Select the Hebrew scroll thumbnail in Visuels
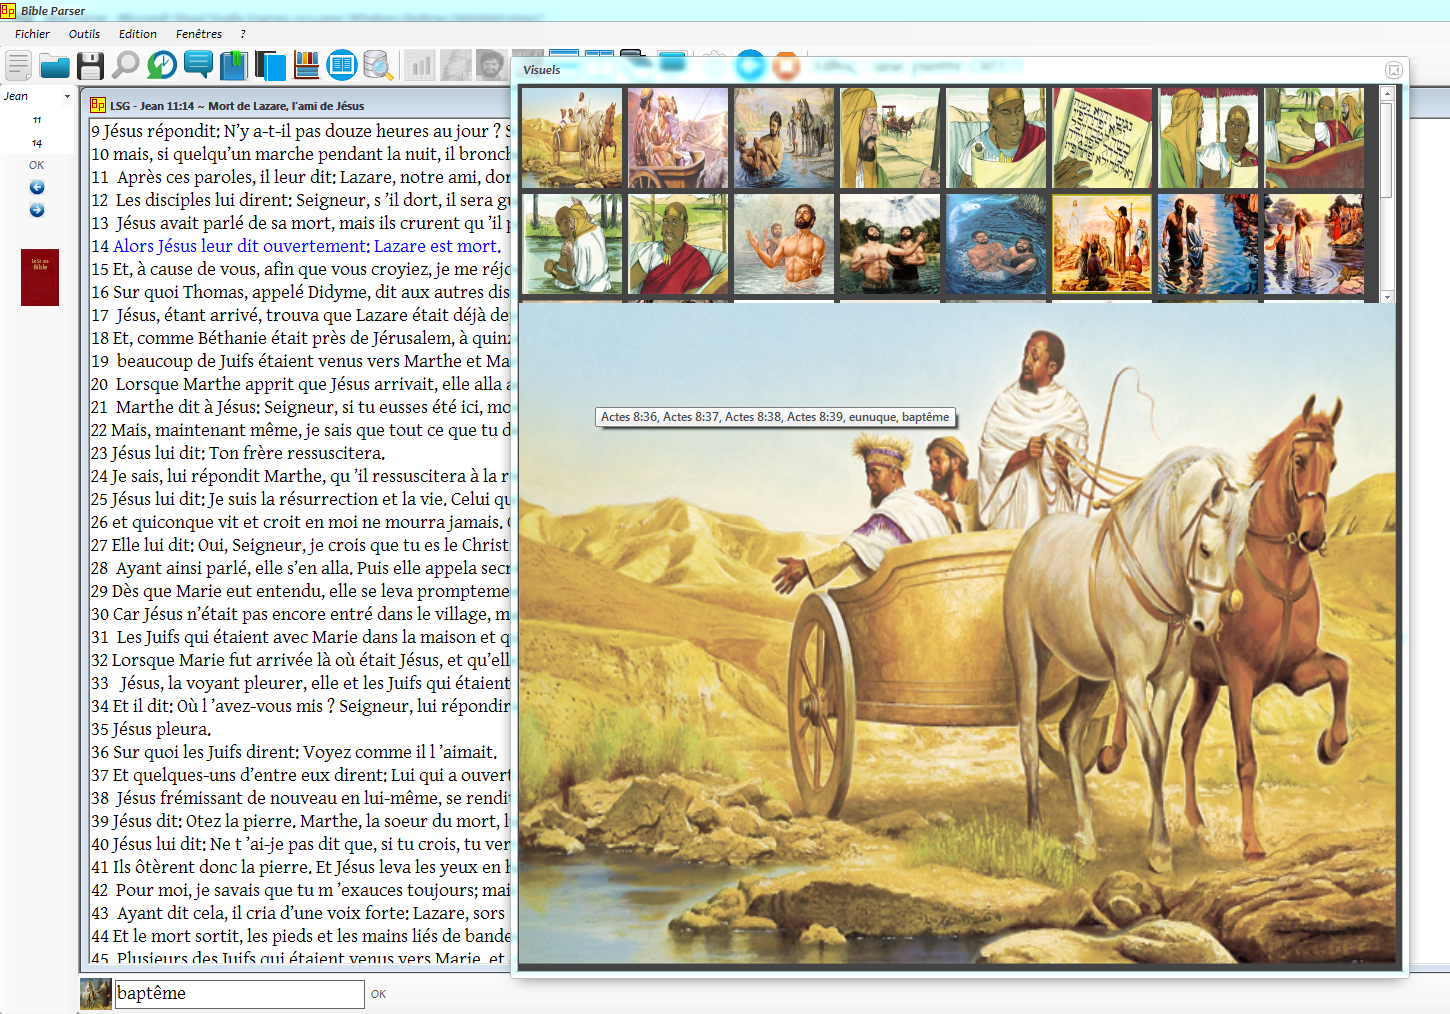The image size is (1450, 1014). pyautogui.click(x=1101, y=138)
